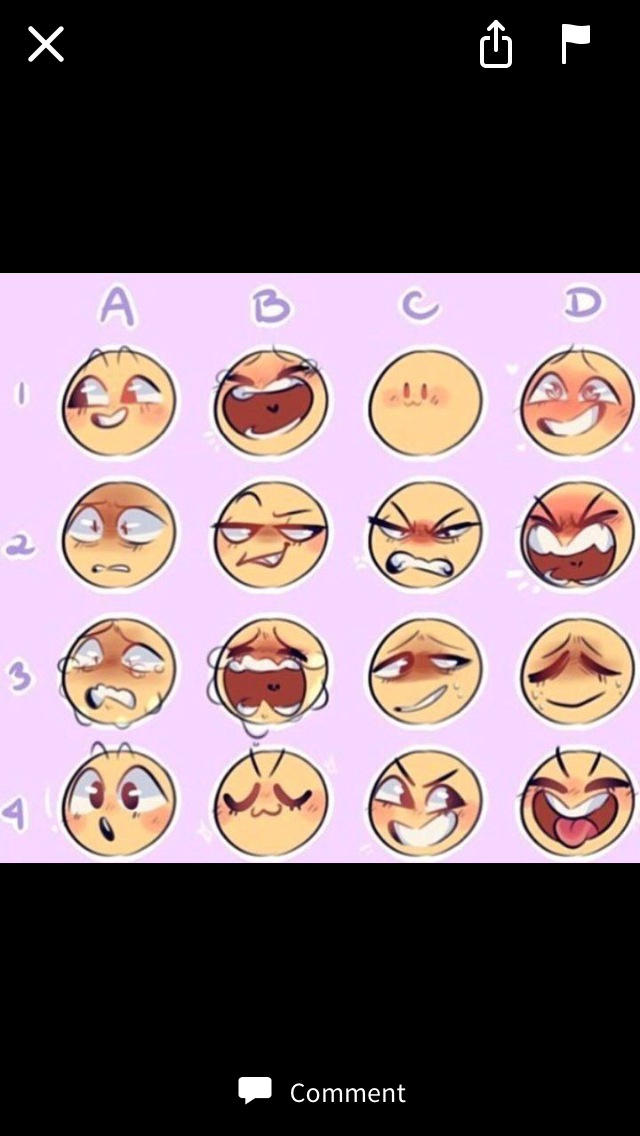Tap the tearful trembling face in A3
Viewport: 640px width, 1136px height.
tap(118, 672)
